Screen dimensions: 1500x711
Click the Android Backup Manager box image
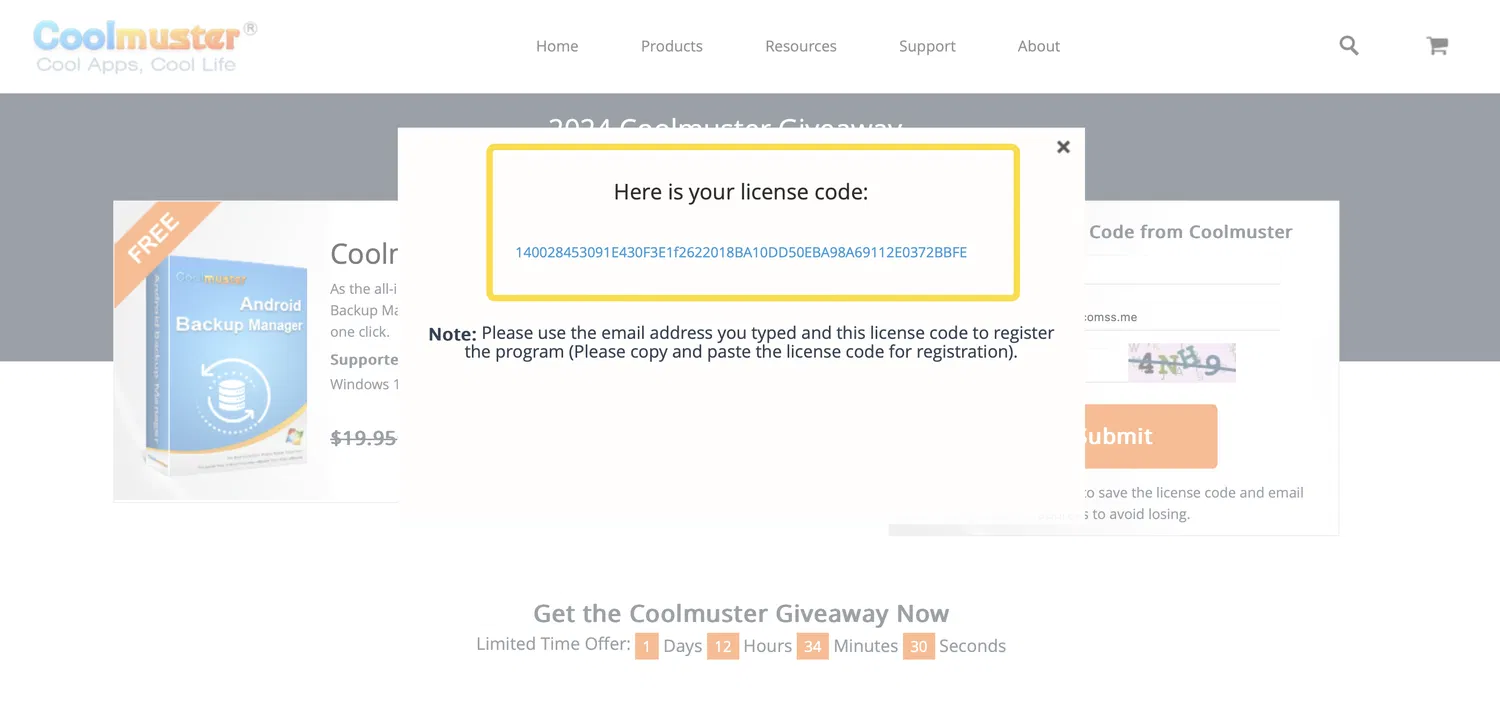227,367
